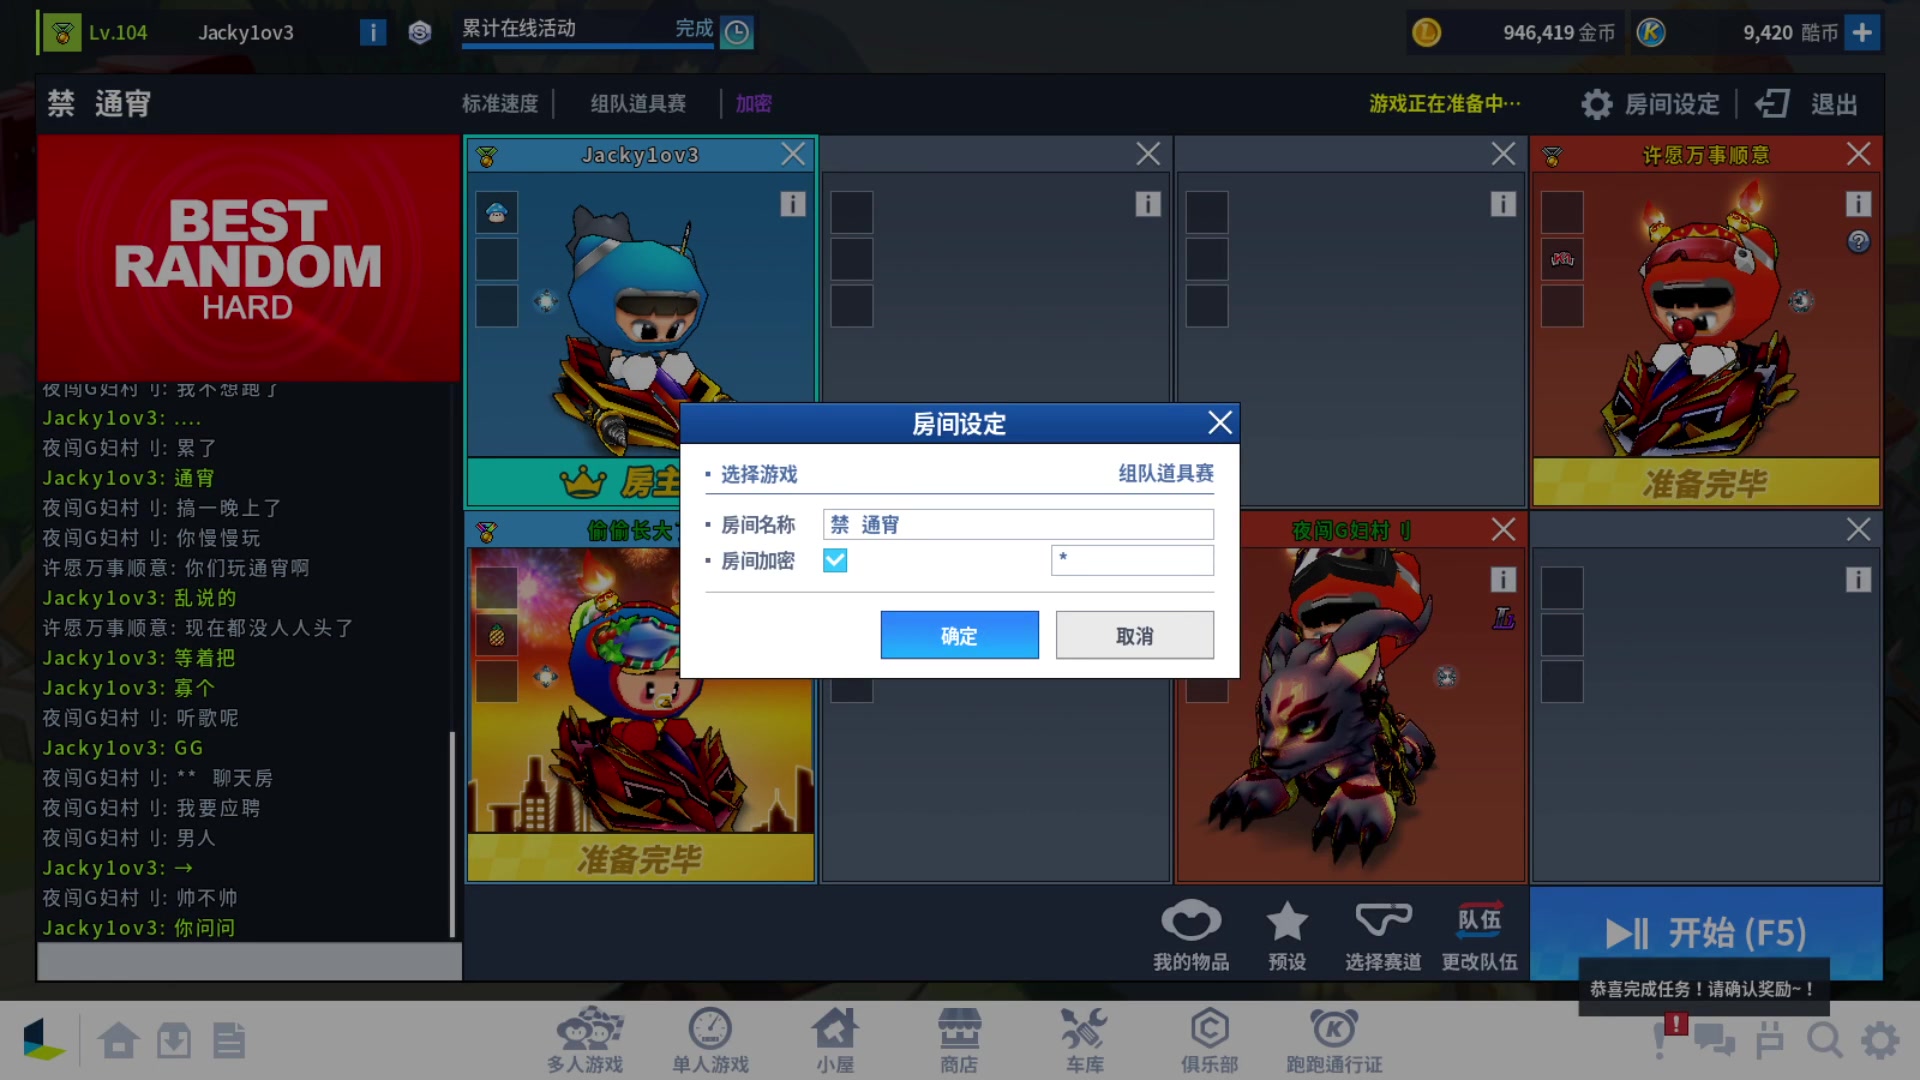Click 确定 to confirm room settings
Viewport: 1920px width, 1080px height.
coord(959,634)
